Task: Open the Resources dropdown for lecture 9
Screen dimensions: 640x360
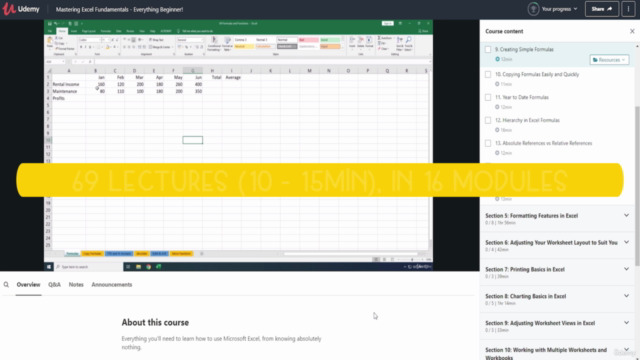Action: 609,60
